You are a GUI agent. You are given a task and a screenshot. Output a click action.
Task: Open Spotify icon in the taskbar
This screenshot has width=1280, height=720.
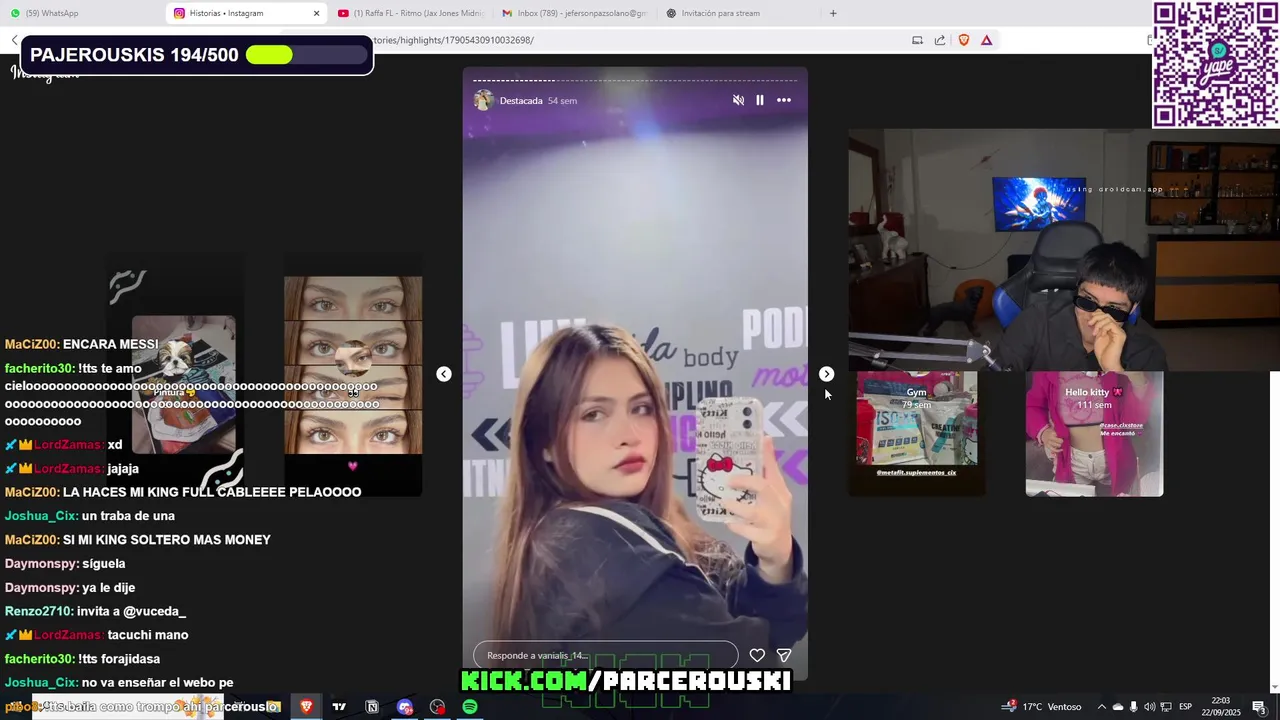pos(470,707)
